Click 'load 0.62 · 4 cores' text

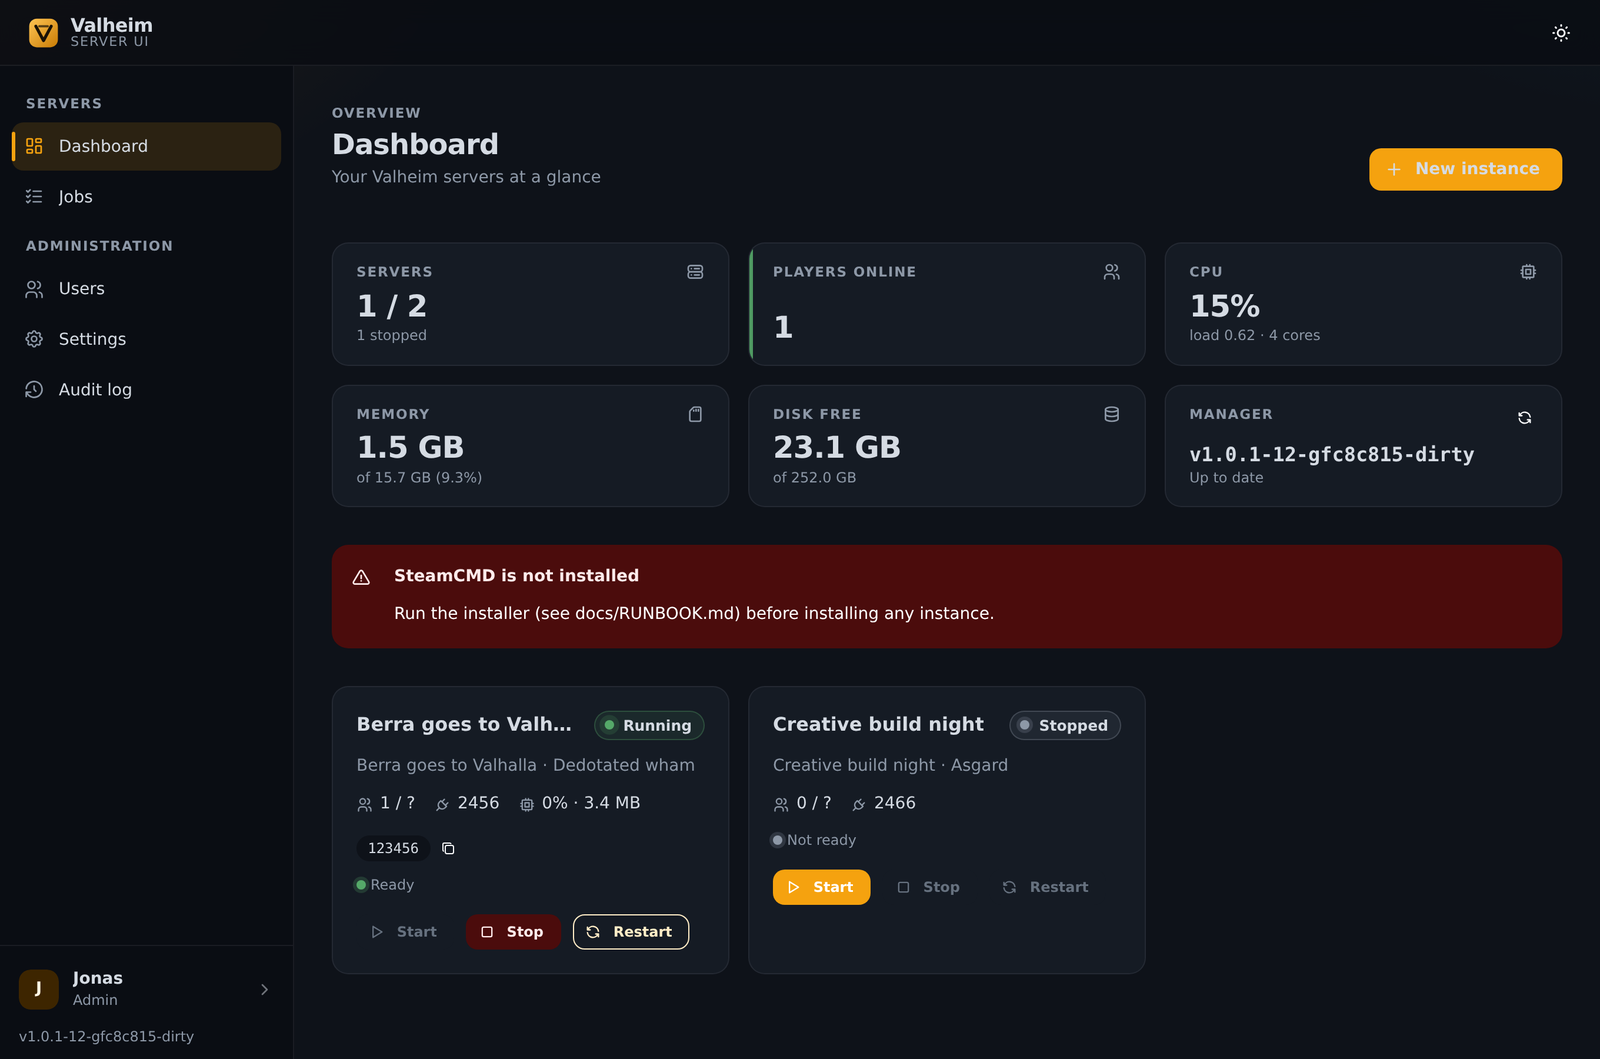tap(1255, 335)
